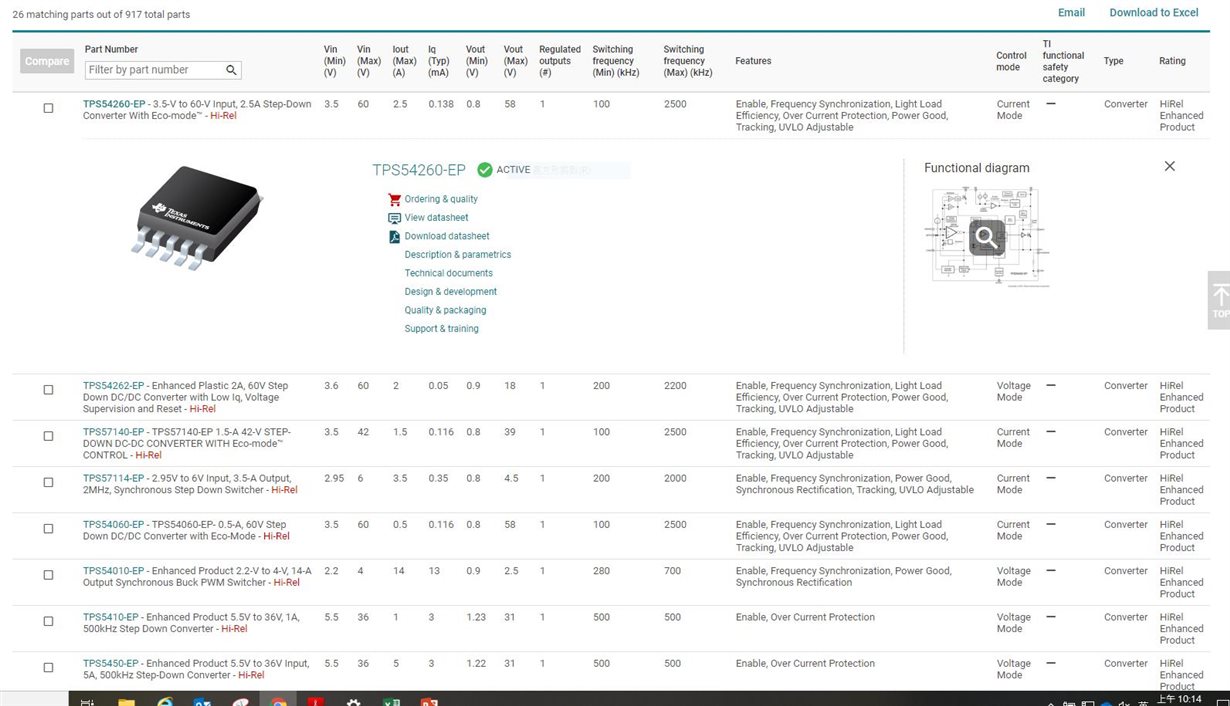Mark the TPS54010-EP checkbox

tap(48, 575)
